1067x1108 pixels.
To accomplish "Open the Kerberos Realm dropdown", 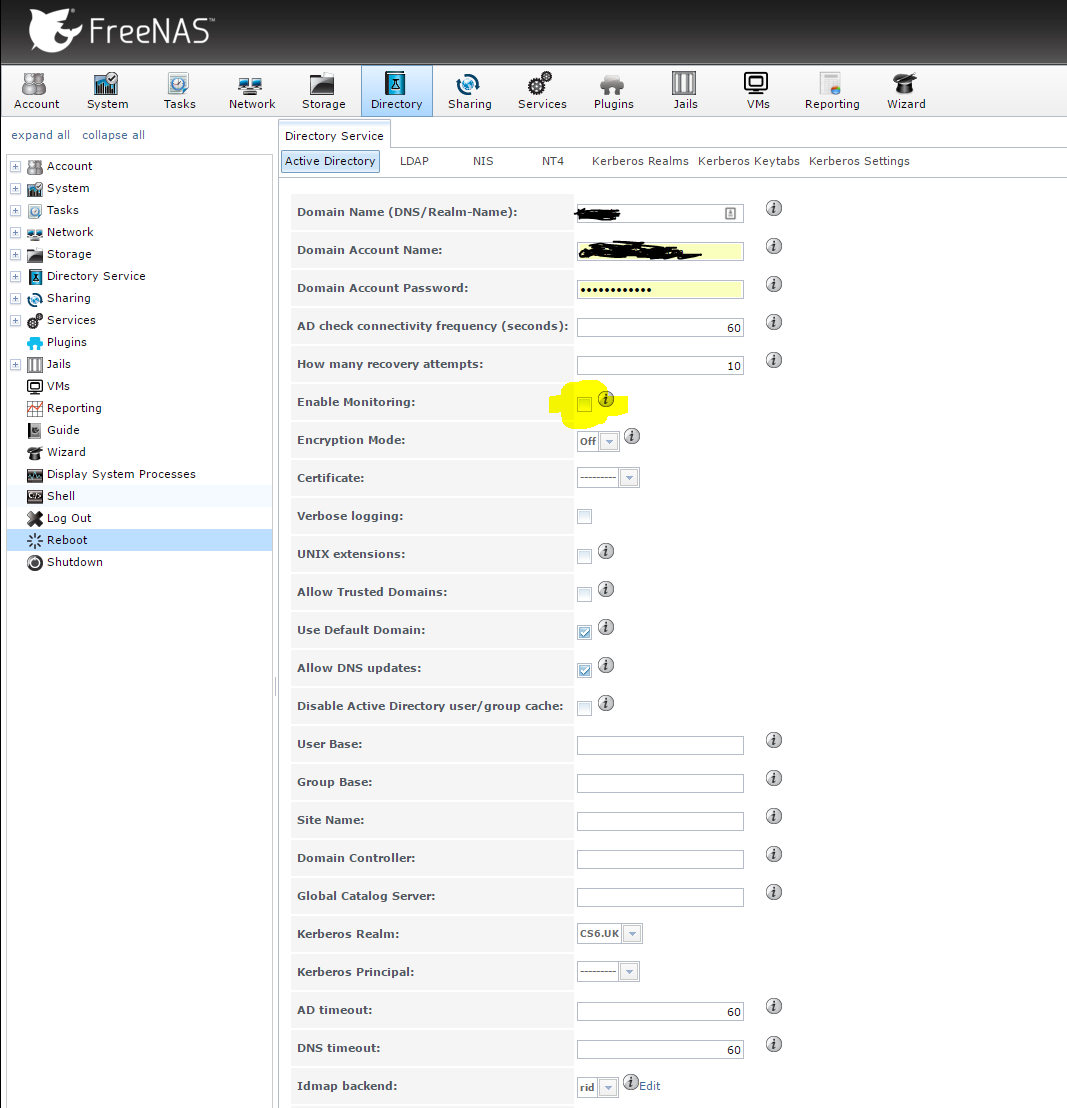I will (610, 933).
